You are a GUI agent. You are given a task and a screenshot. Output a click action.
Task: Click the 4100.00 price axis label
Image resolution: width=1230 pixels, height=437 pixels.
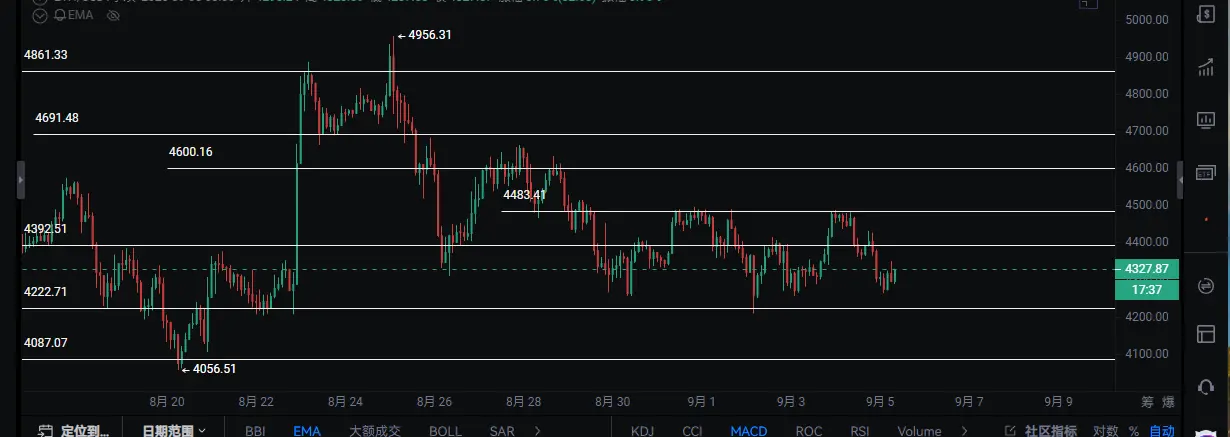[x=1147, y=354]
